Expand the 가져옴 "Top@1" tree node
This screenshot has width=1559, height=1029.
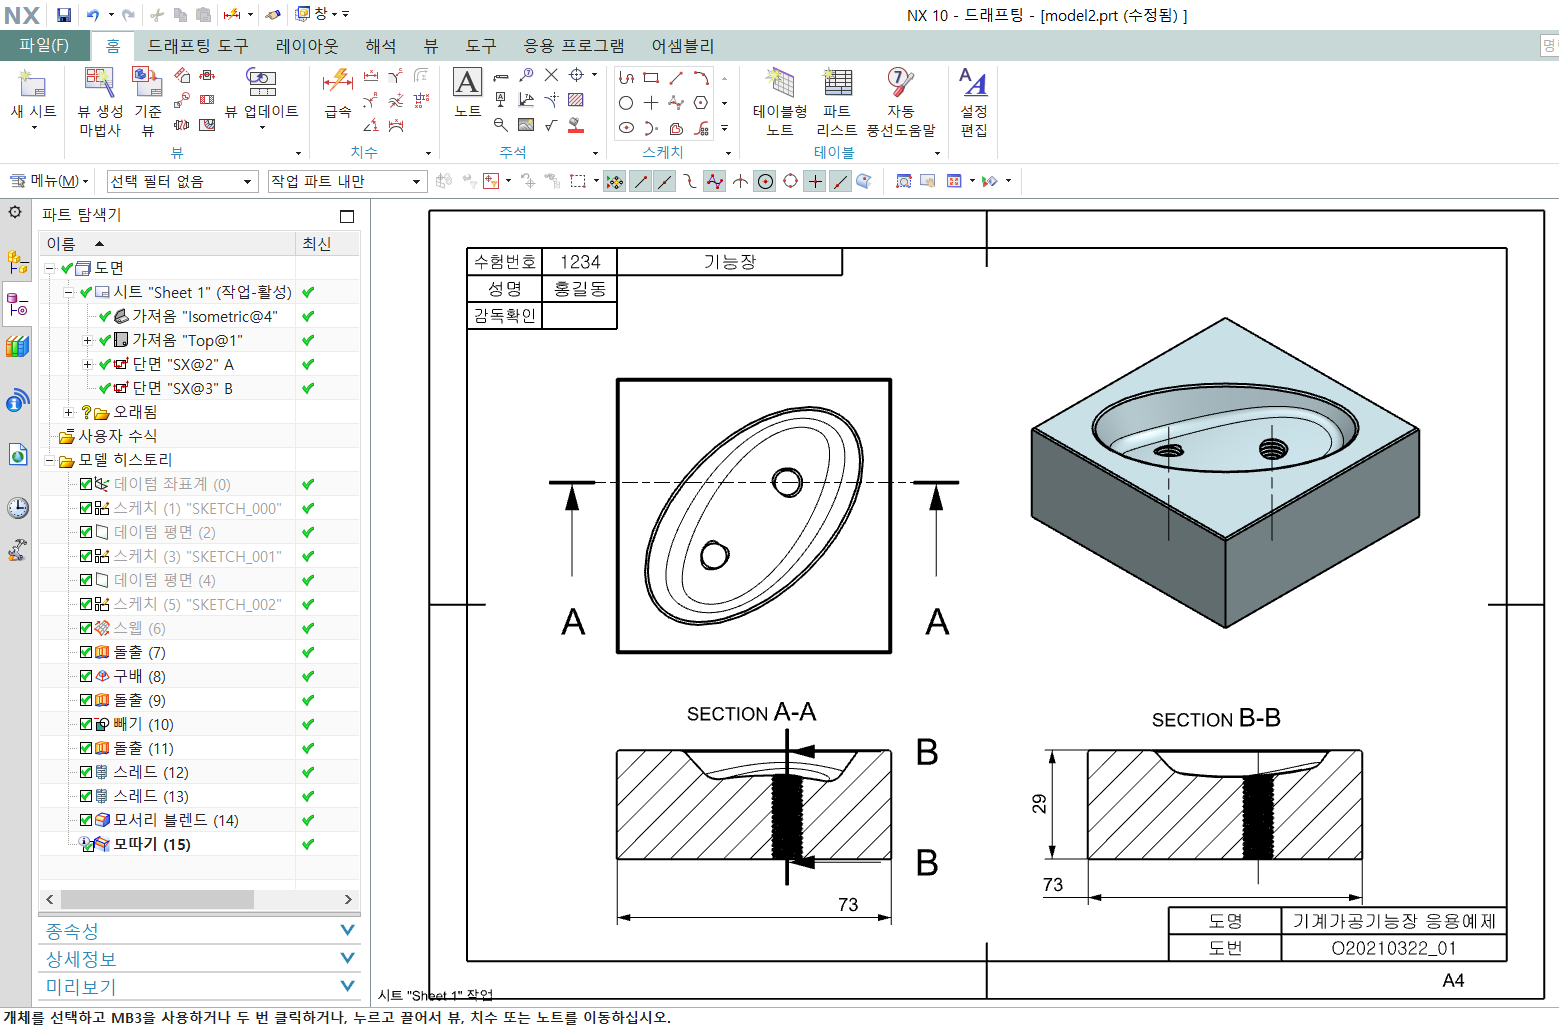tap(88, 340)
